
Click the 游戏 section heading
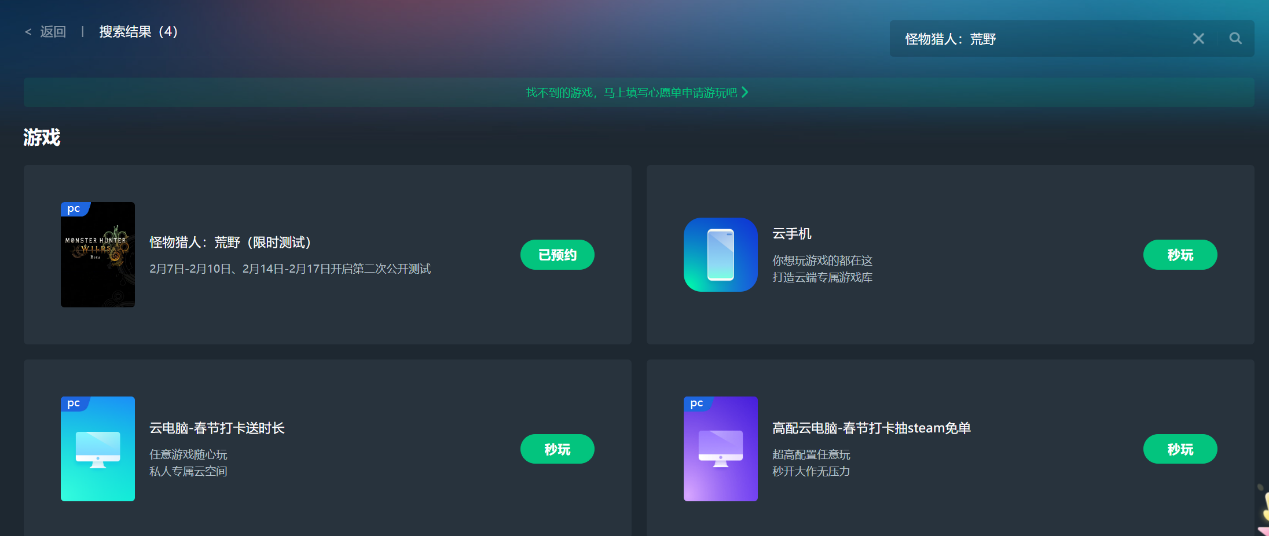(x=42, y=138)
